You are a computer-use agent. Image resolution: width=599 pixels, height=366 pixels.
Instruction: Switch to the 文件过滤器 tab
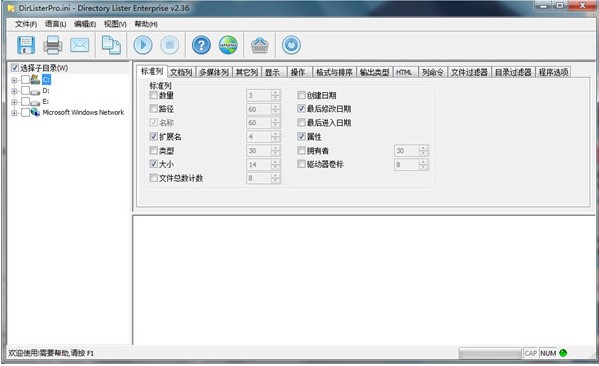click(469, 72)
